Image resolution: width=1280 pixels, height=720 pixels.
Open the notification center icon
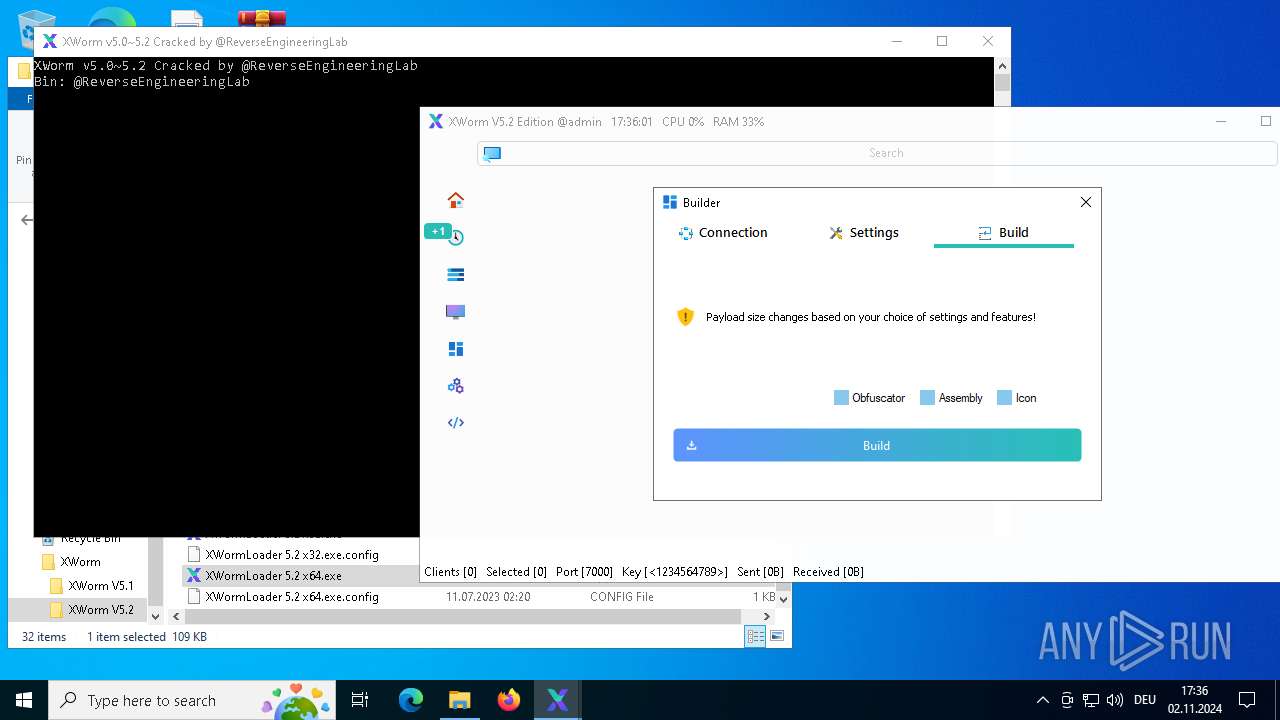pyautogui.click(x=1247, y=700)
